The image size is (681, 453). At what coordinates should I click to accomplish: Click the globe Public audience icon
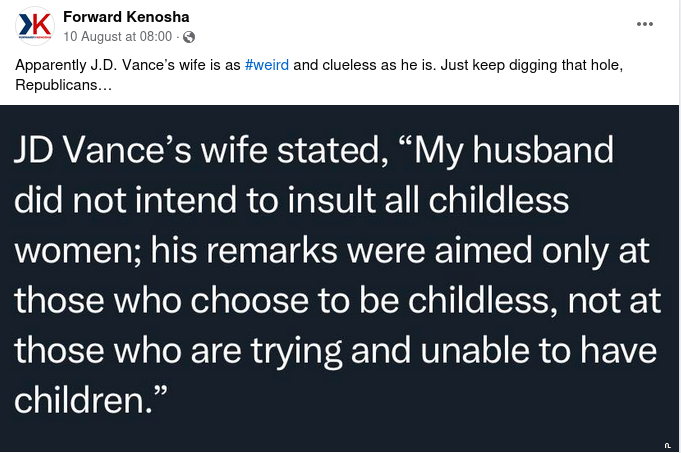point(188,37)
